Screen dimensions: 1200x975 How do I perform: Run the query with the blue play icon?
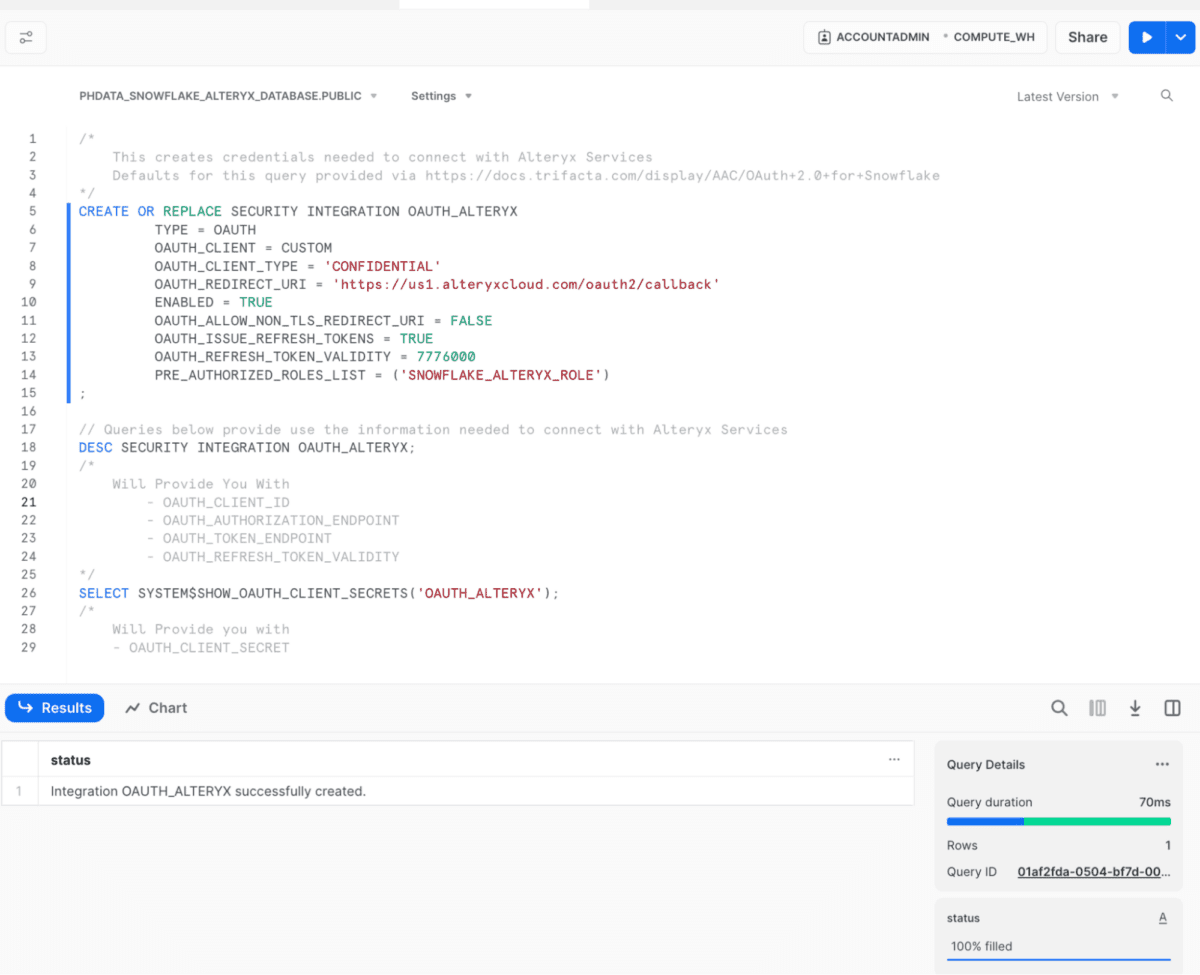1146,37
